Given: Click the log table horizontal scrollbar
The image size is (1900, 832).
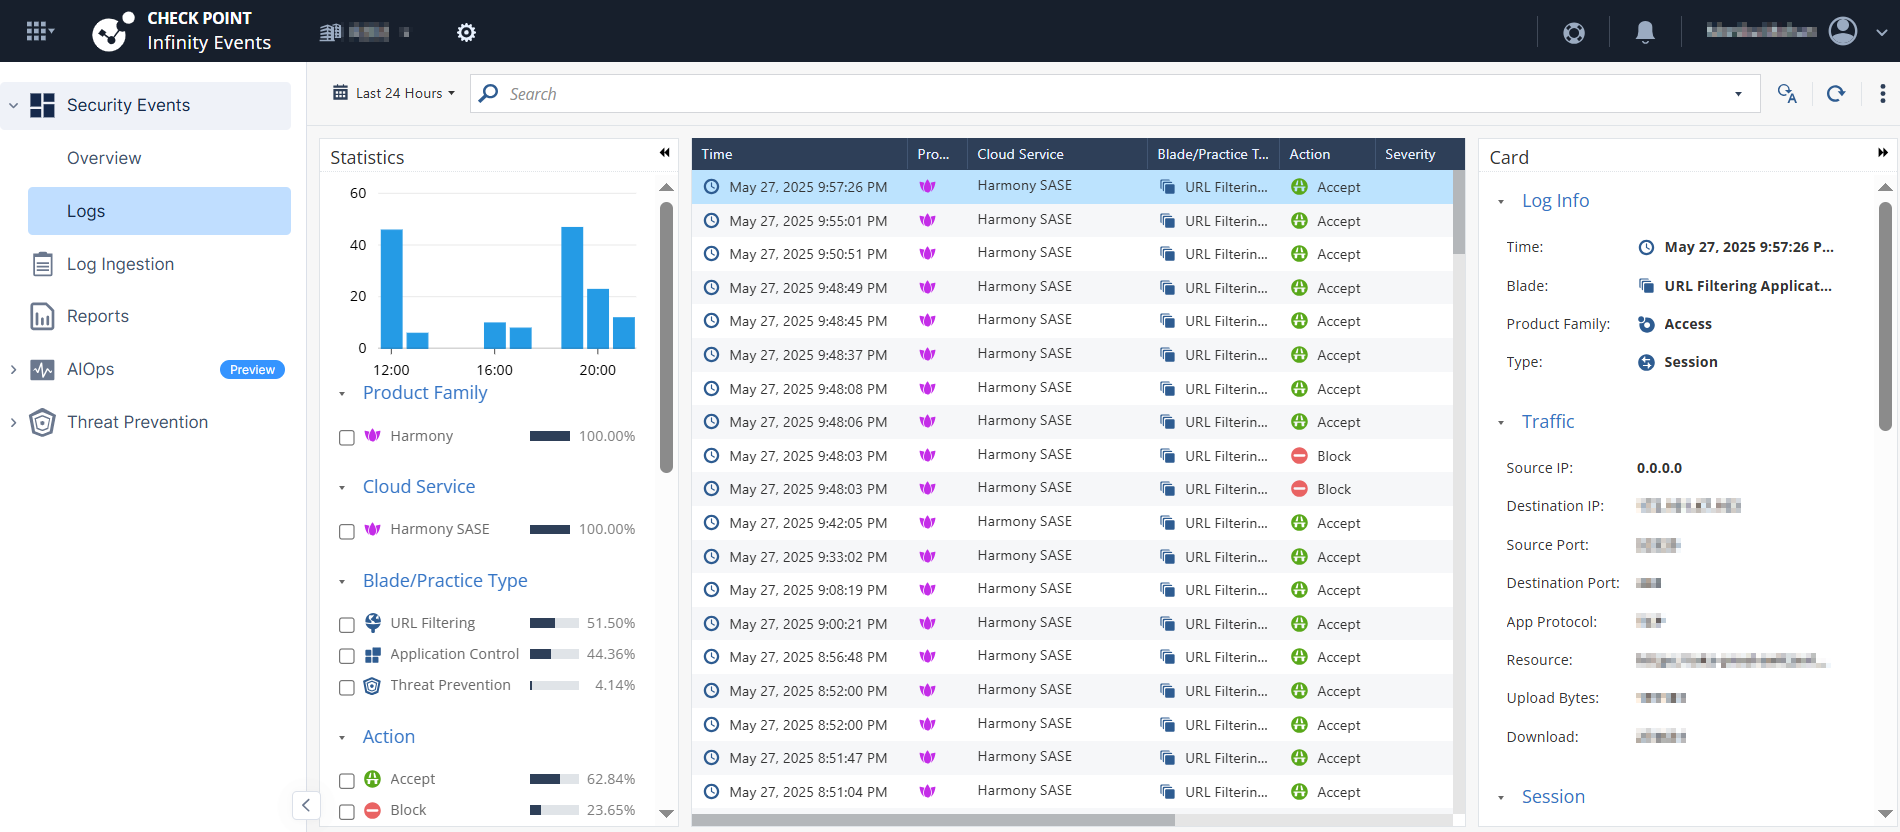Looking at the screenshot, I should coord(933,820).
